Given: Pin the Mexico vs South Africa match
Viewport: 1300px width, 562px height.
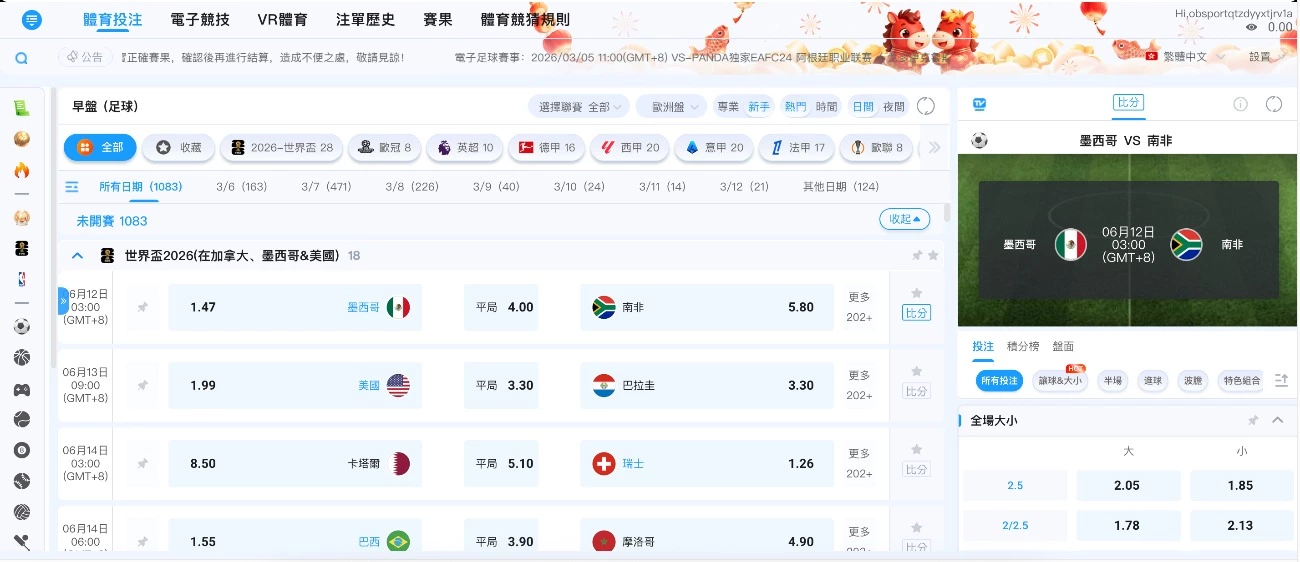Looking at the screenshot, I should pos(142,307).
